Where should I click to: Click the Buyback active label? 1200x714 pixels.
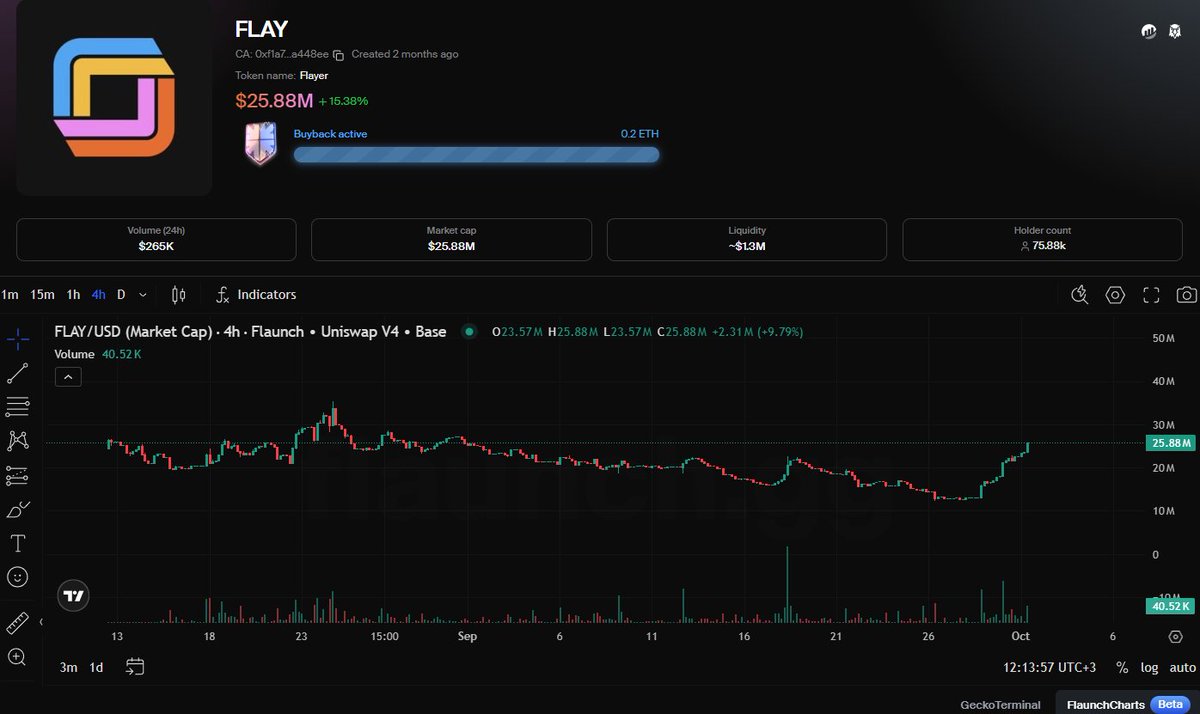(x=330, y=133)
